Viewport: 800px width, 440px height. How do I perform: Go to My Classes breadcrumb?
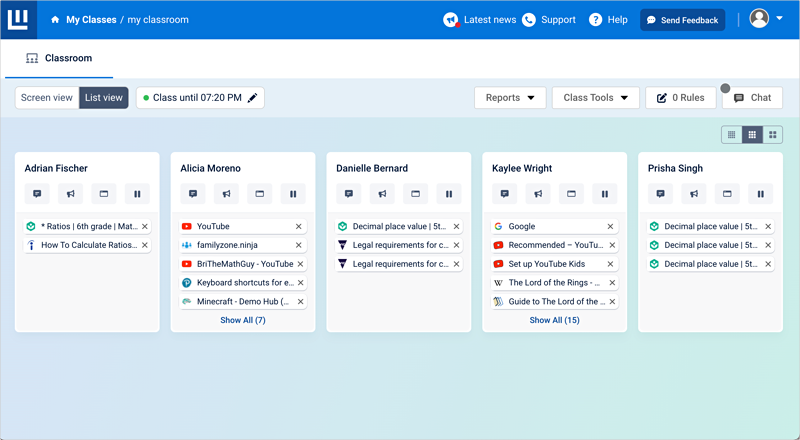point(91,20)
